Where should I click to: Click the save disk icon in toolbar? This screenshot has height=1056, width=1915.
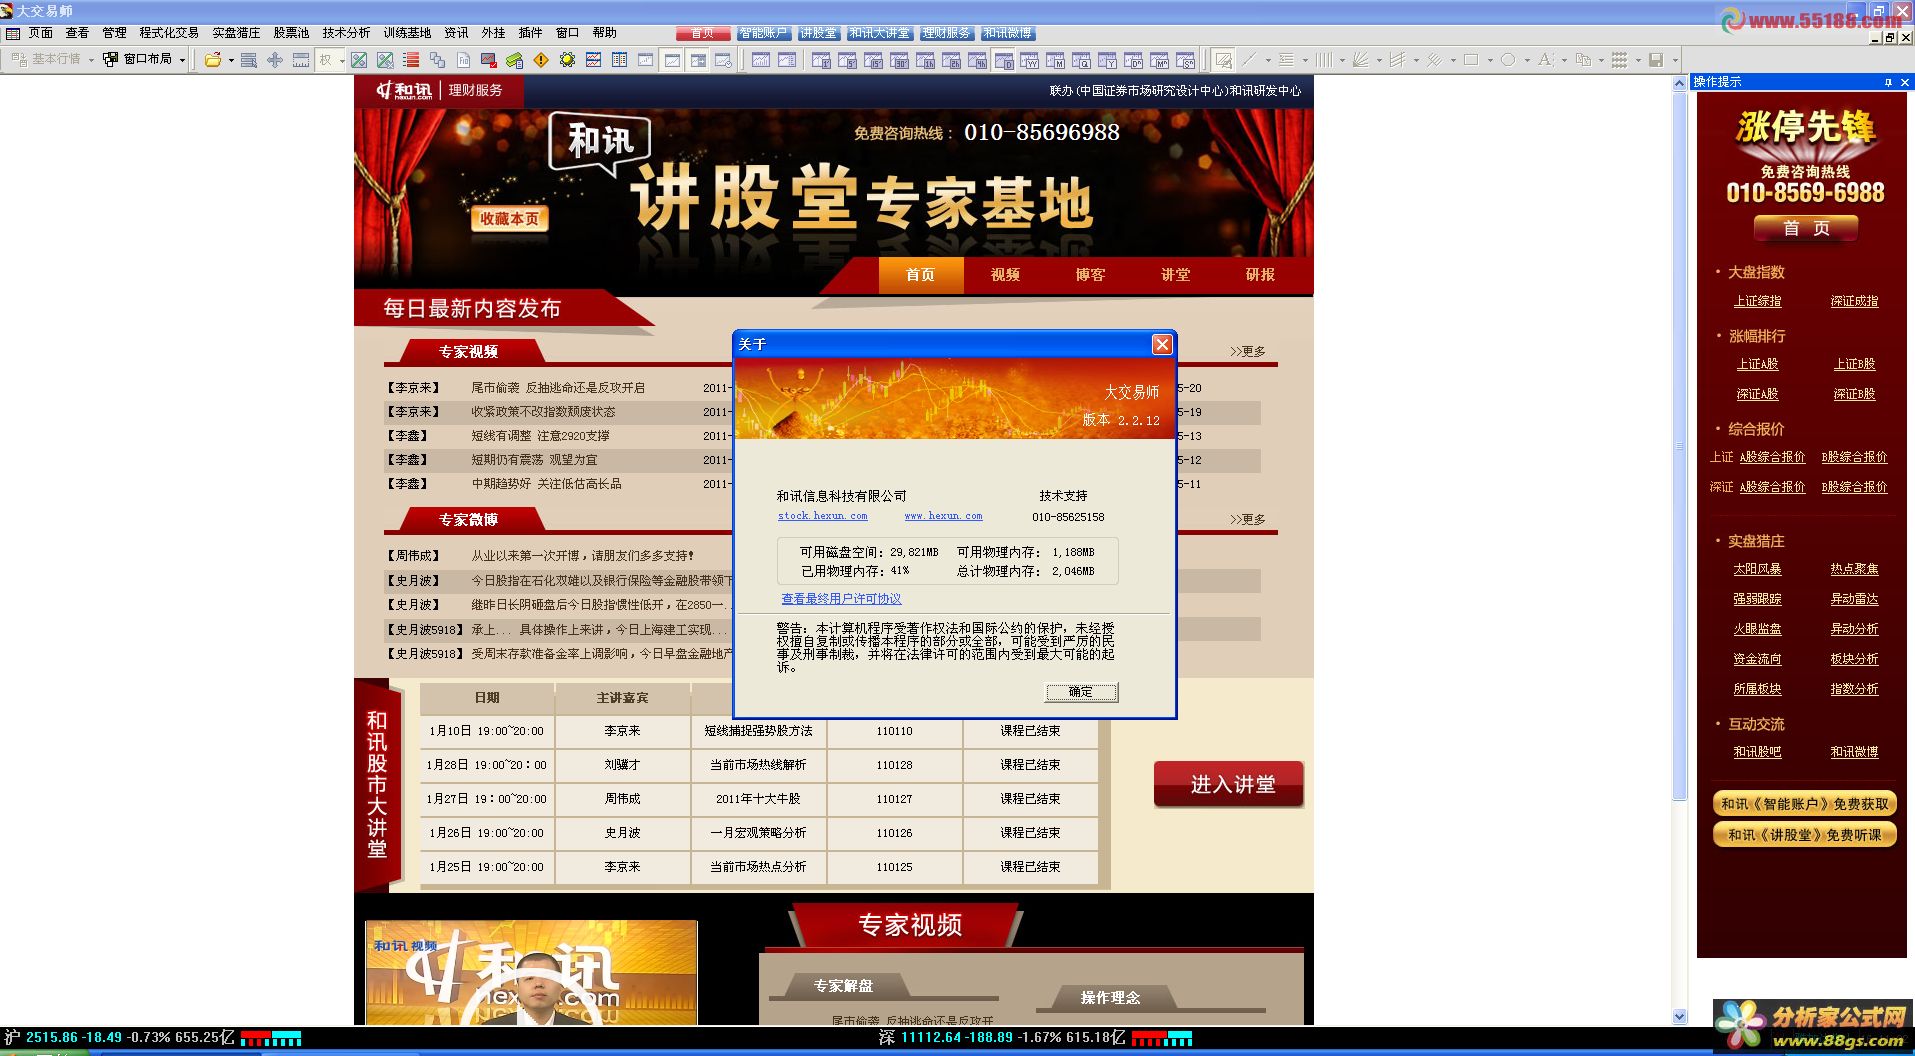pyautogui.click(x=1658, y=60)
